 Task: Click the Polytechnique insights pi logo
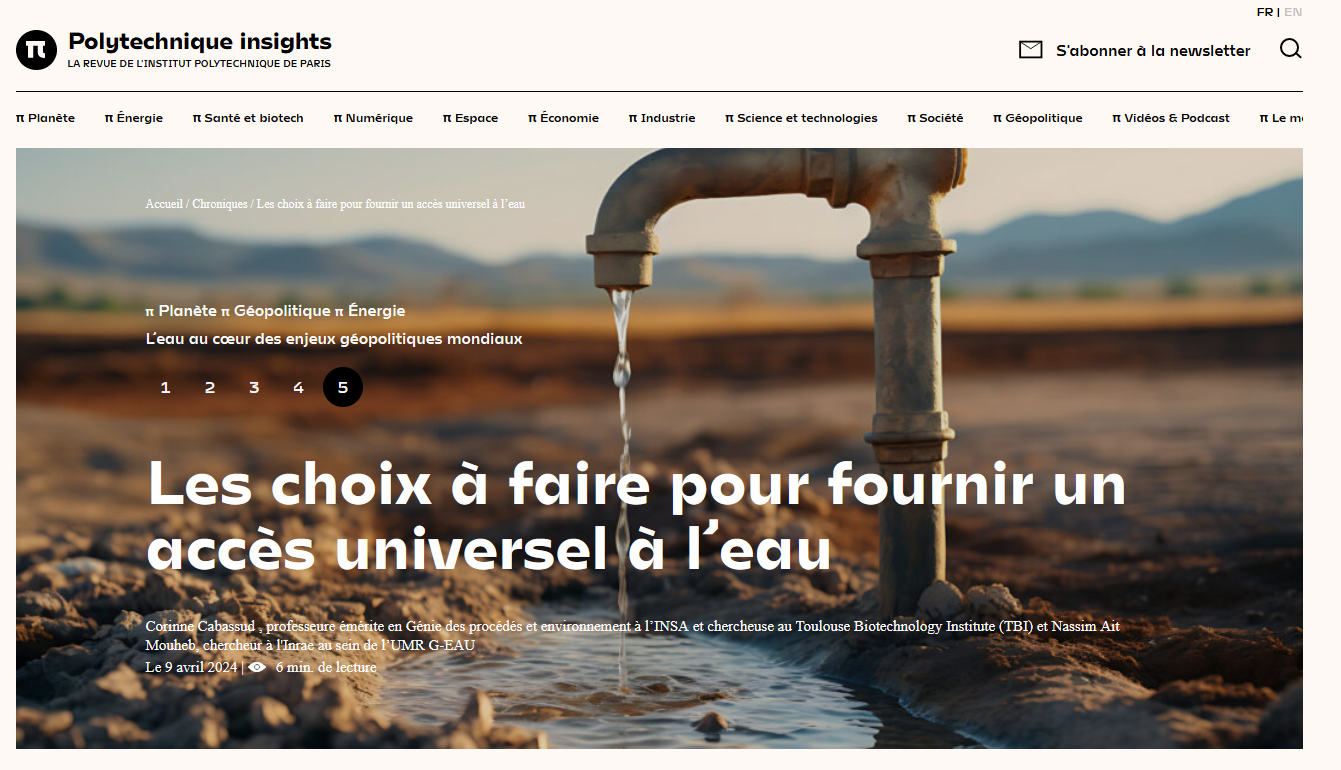coord(36,49)
